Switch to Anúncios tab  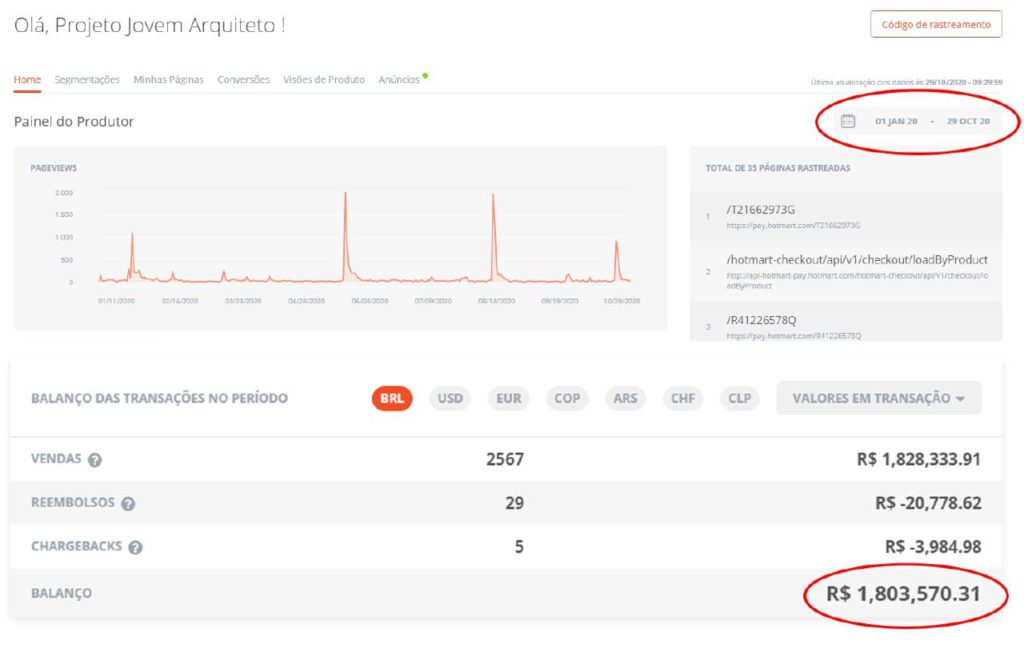point(399,80)
